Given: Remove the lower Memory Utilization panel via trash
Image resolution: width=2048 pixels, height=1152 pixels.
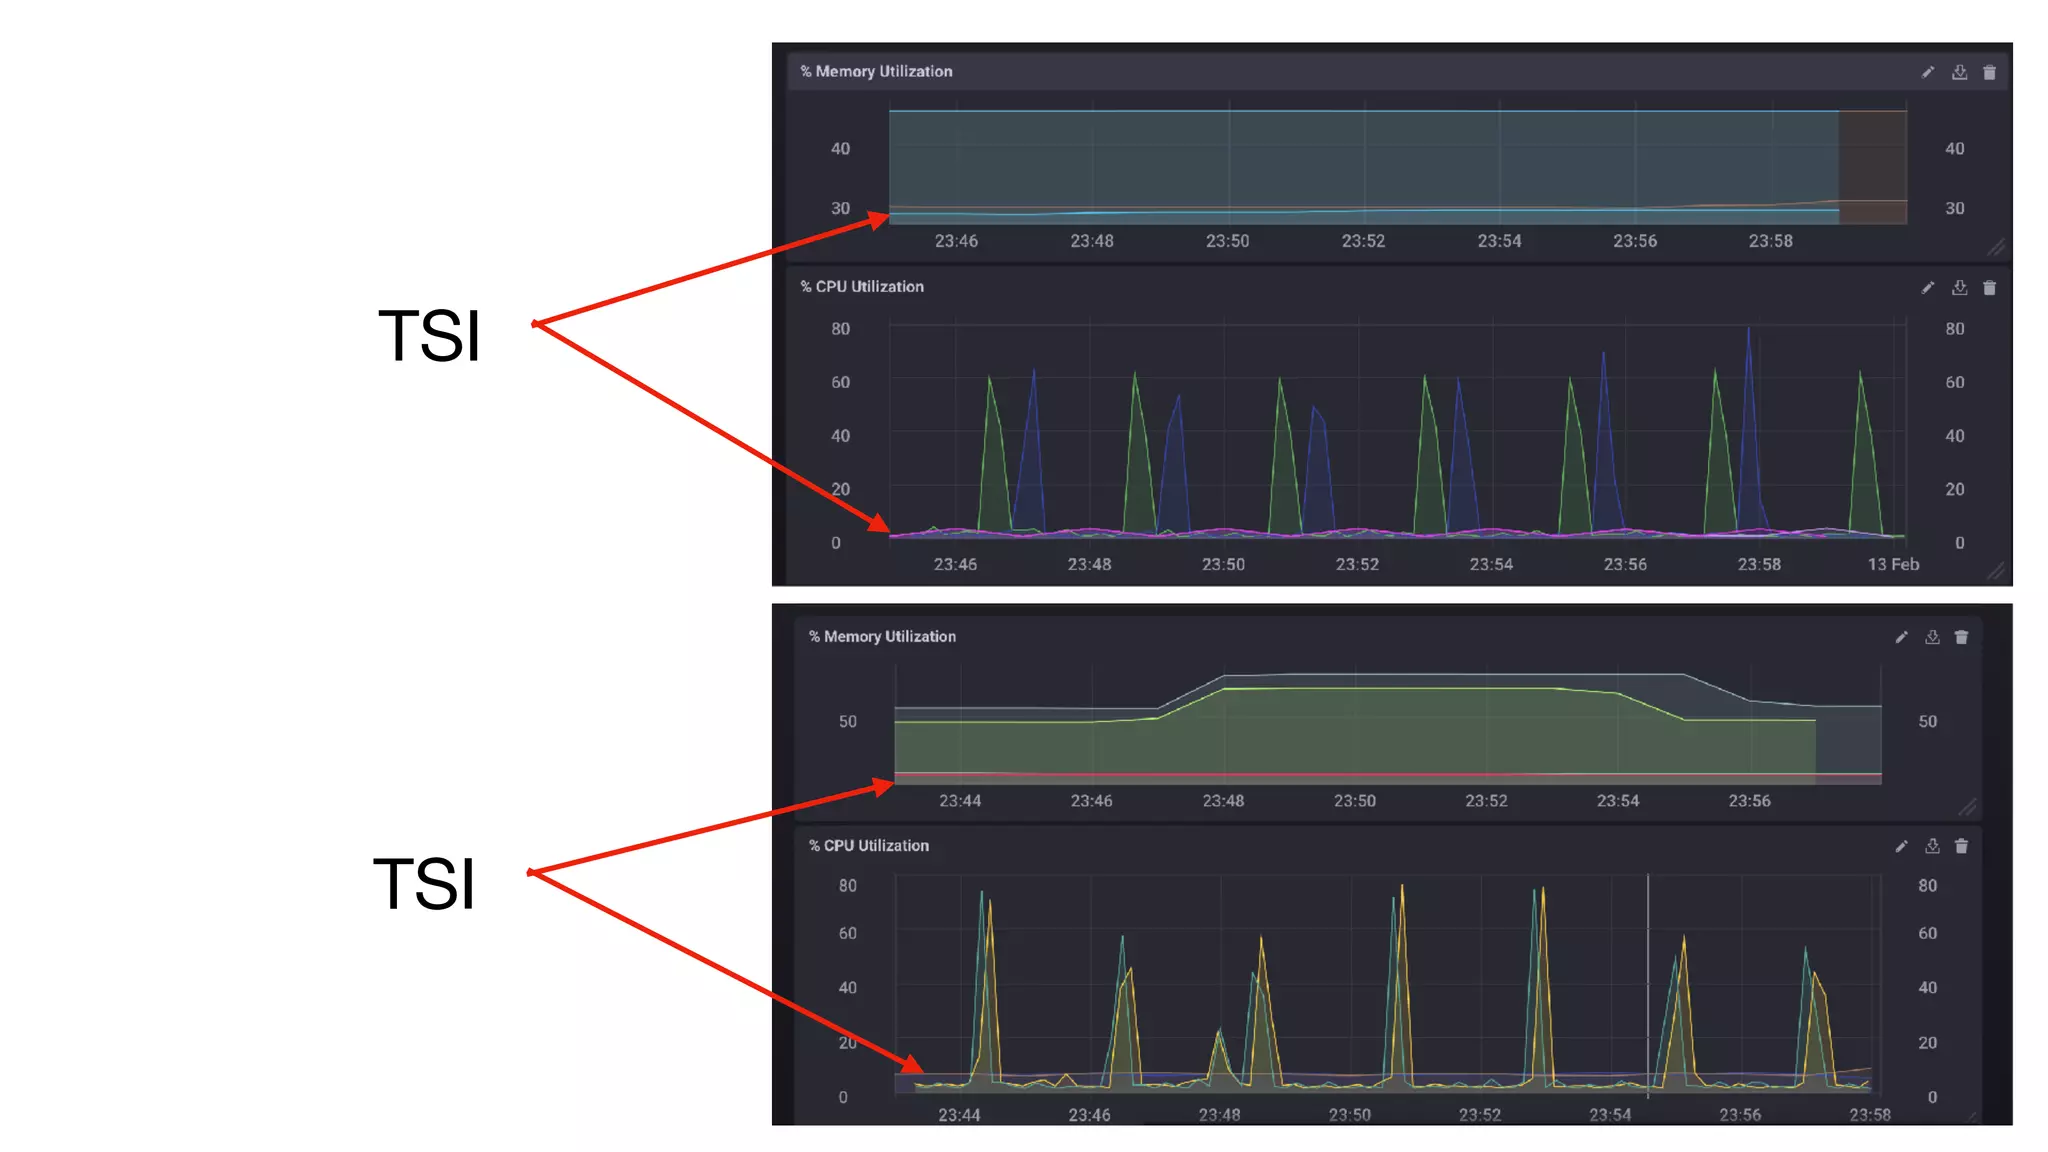Looking at the screenshot, I should pos(1961,637).
